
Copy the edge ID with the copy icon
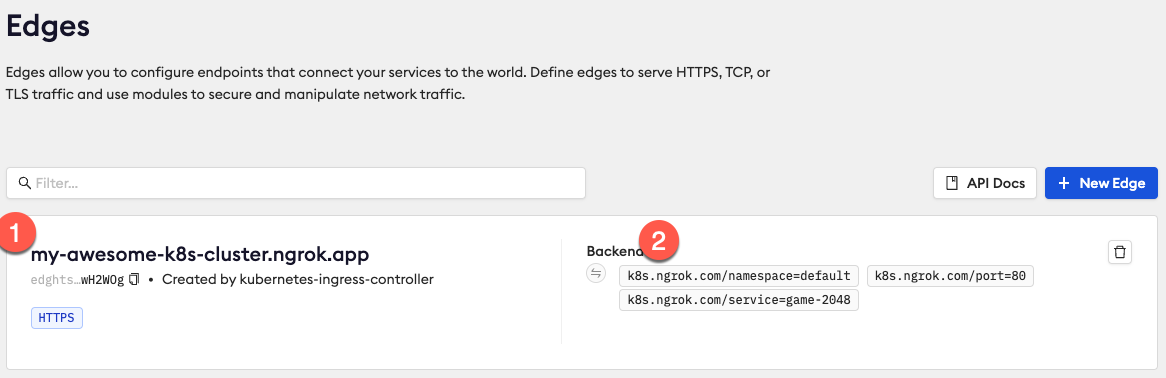tap(135, 280)
